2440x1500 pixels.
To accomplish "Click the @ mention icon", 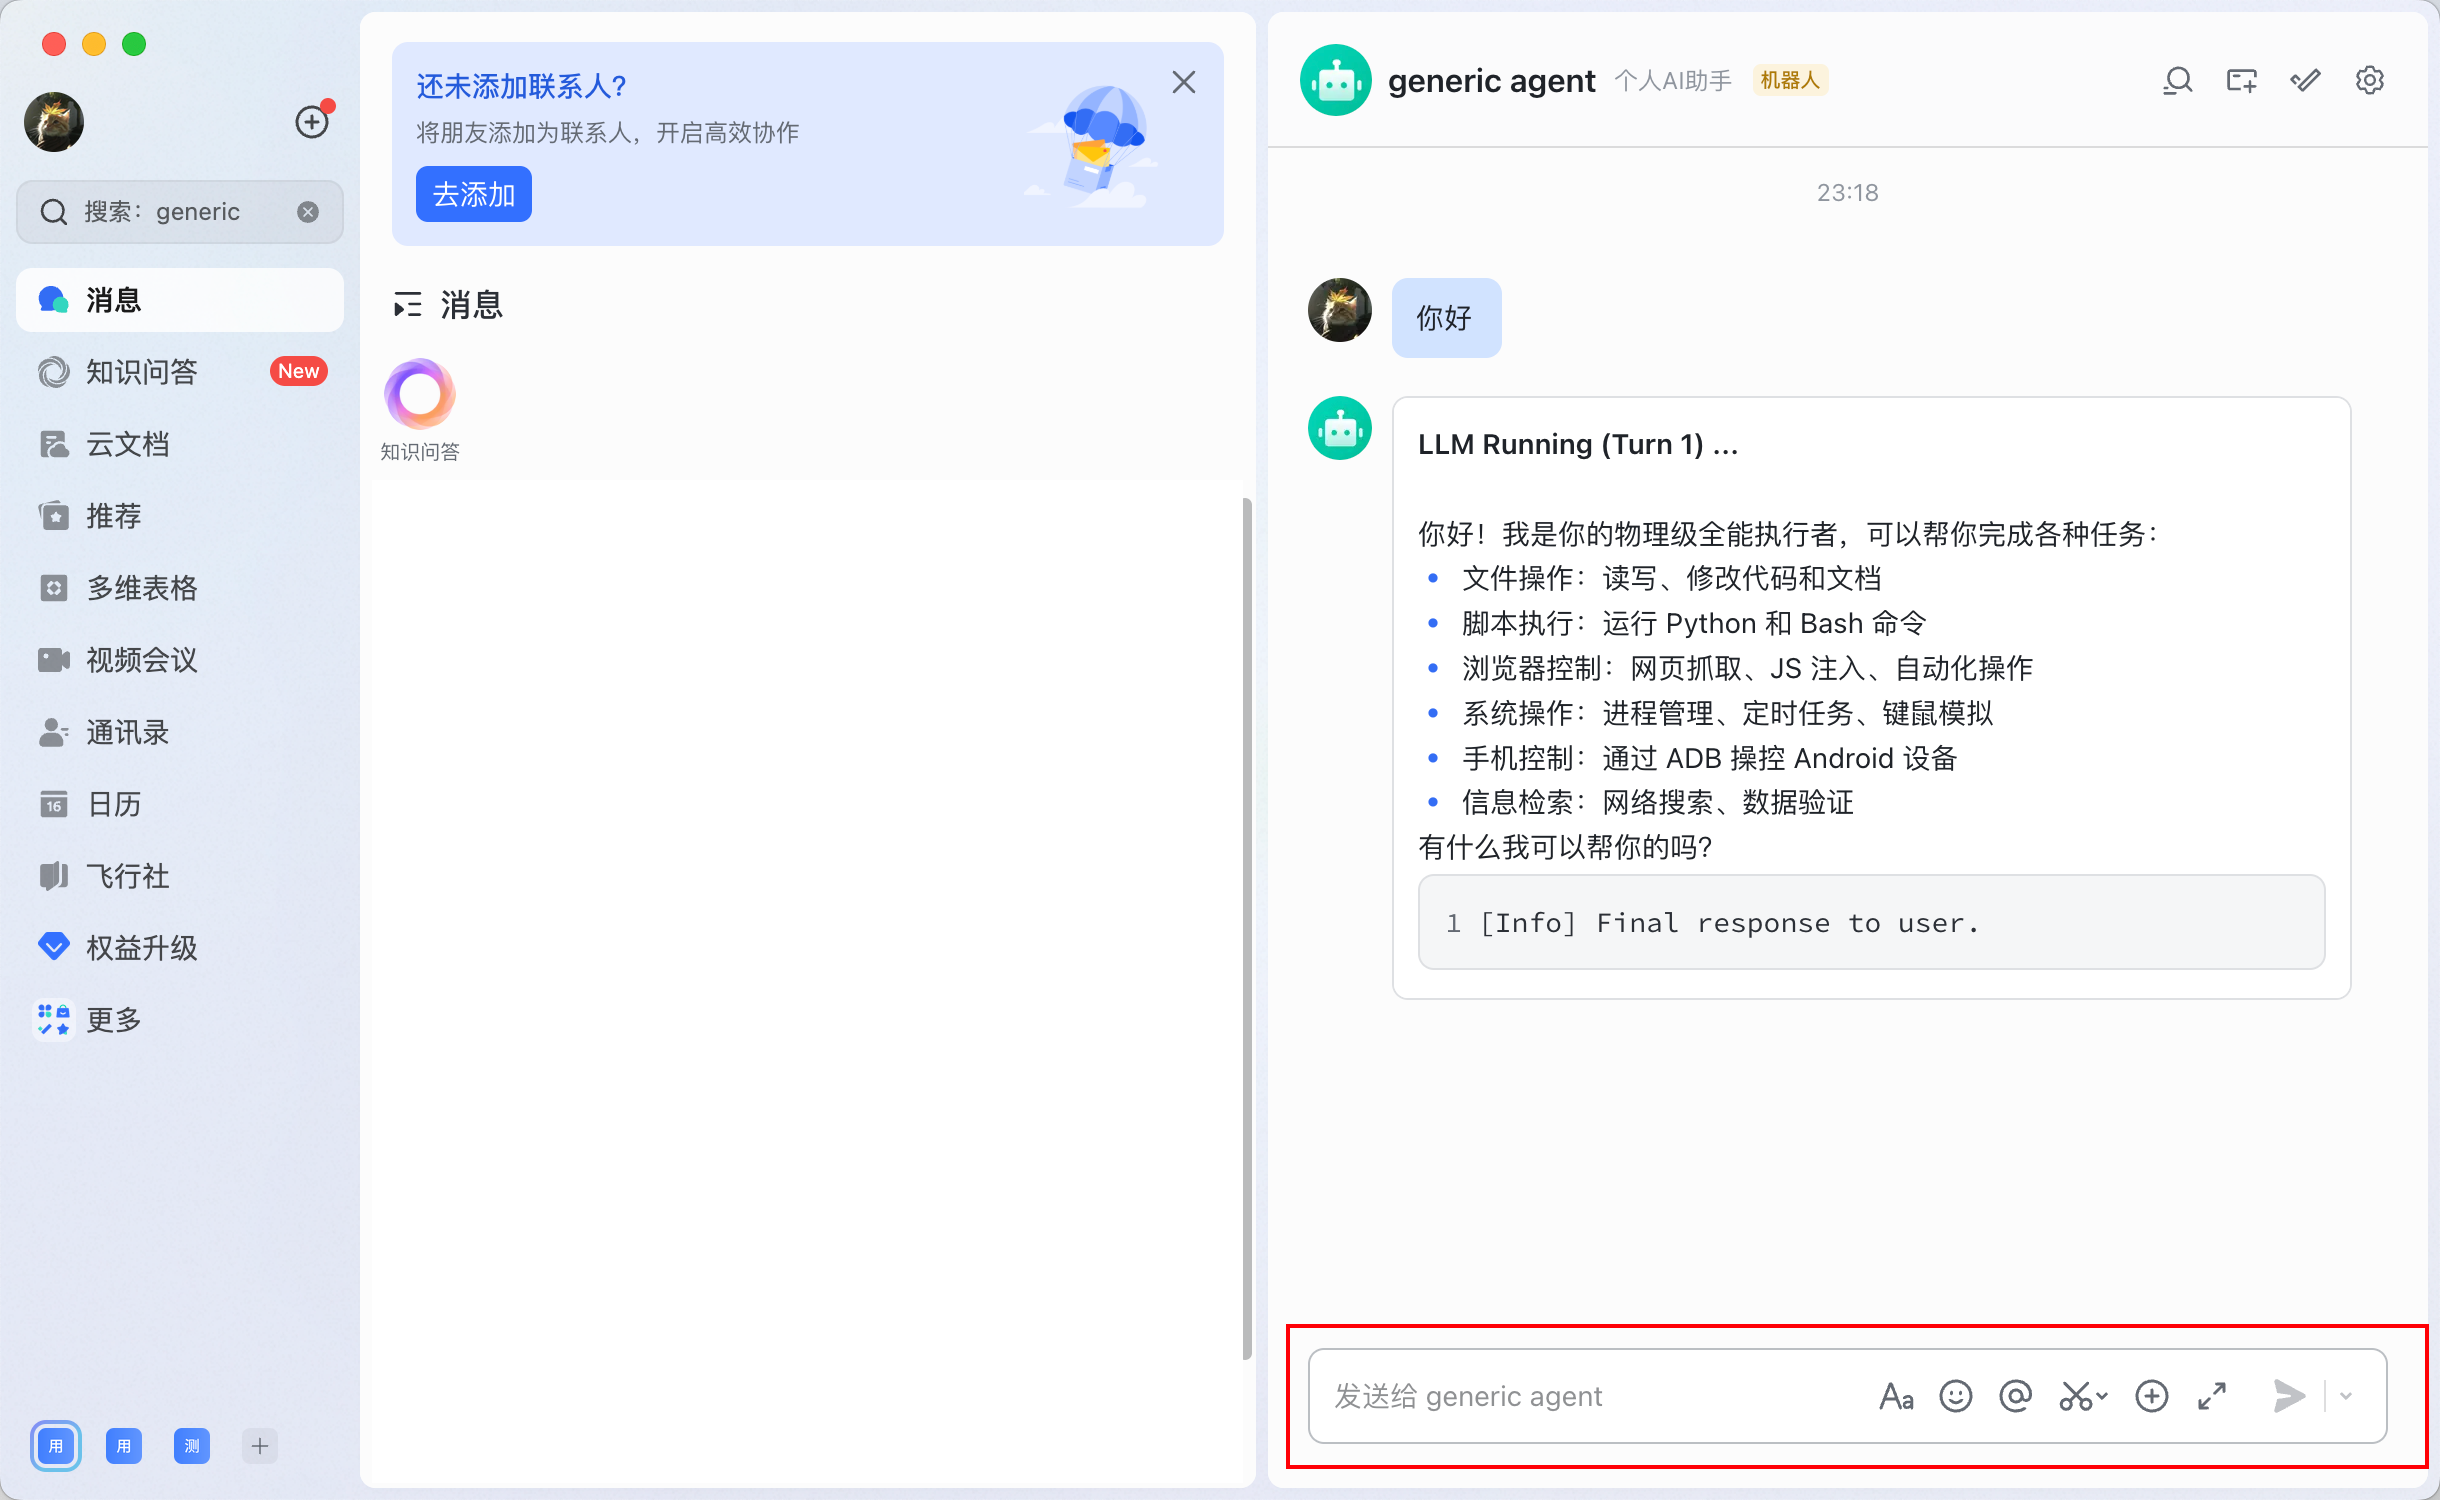I will coord(2015,1396).
